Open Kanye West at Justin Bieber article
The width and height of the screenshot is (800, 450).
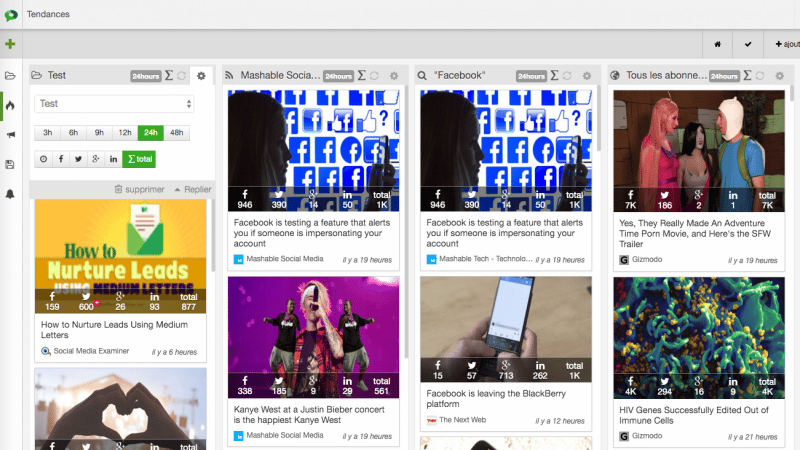pyautogui.click(x=309, y=414)
